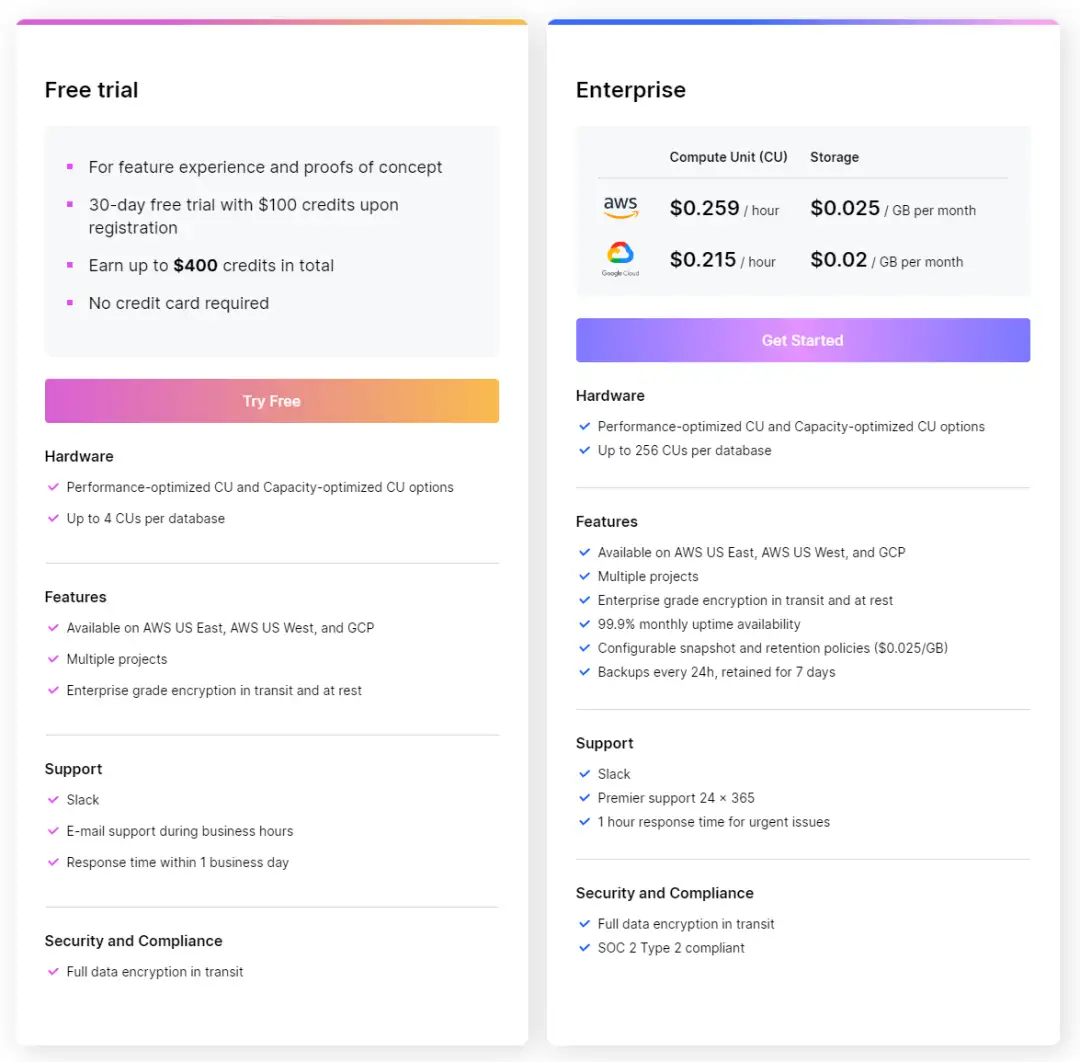
Task: Click the checkmark next to "99.9% monthly uptime availability"
Action: pyautogui.click(x=585, y=624)
